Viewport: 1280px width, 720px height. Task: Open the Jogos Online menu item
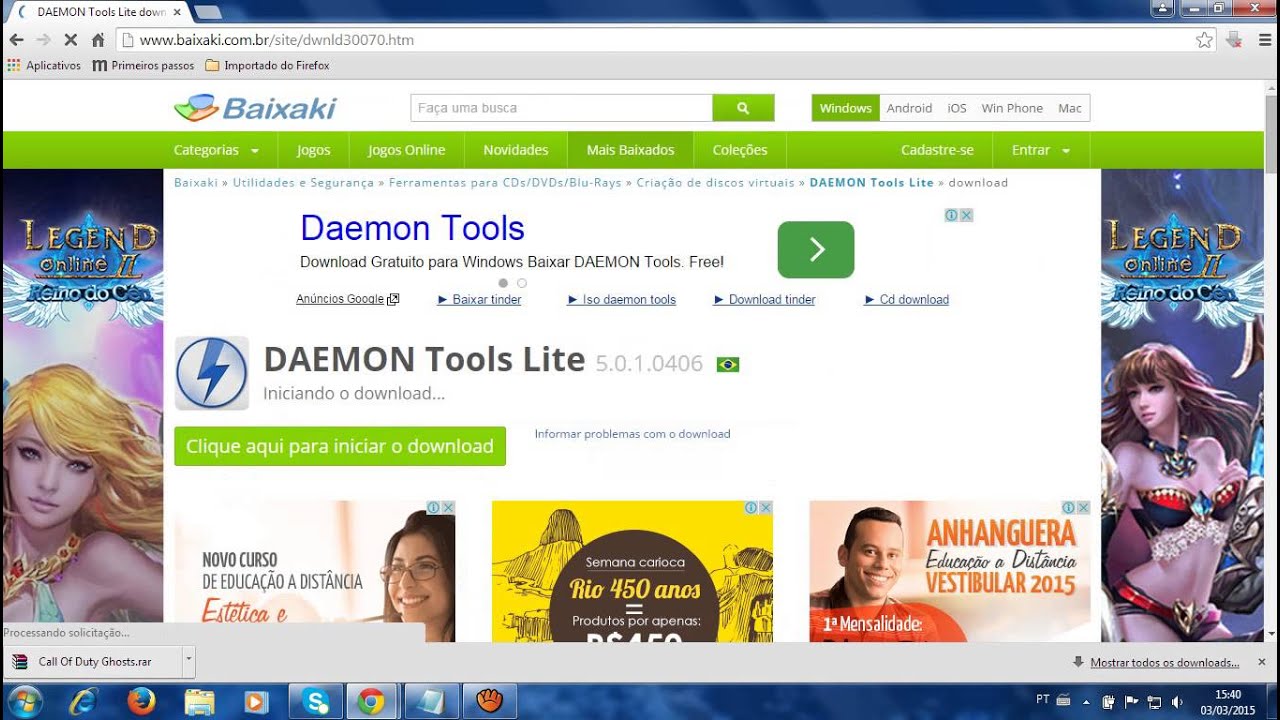coord(406,150)
